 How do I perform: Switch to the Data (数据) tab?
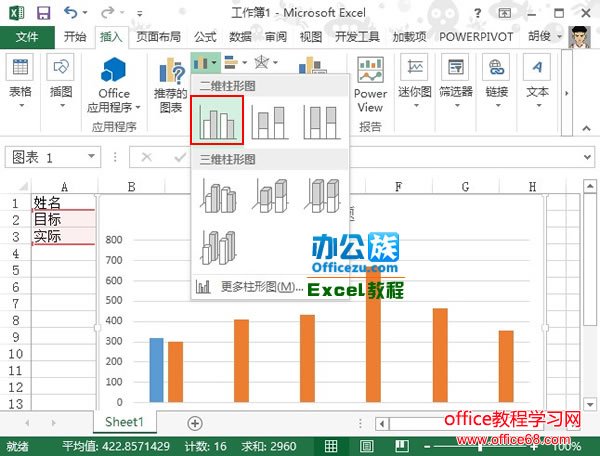240,37
